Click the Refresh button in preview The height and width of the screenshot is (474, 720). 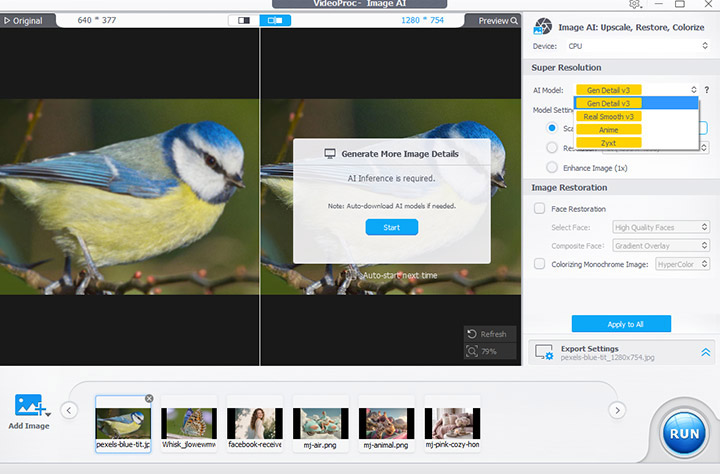coord(489,334)
